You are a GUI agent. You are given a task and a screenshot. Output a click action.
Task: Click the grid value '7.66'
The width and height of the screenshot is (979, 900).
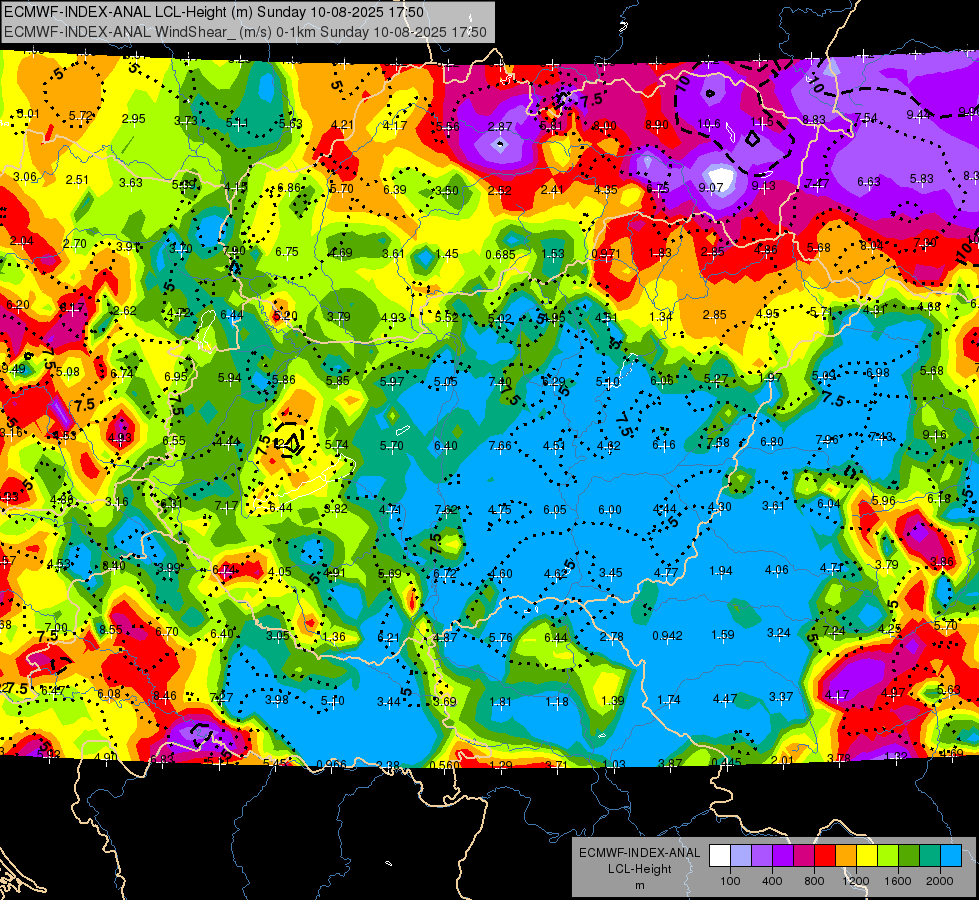coord(500,445)
